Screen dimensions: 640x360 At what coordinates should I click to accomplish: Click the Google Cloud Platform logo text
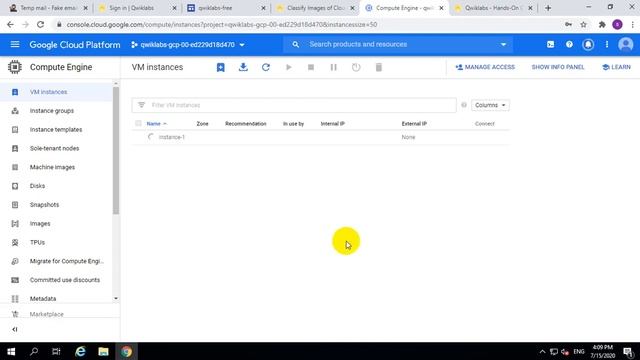pos(75,44)
